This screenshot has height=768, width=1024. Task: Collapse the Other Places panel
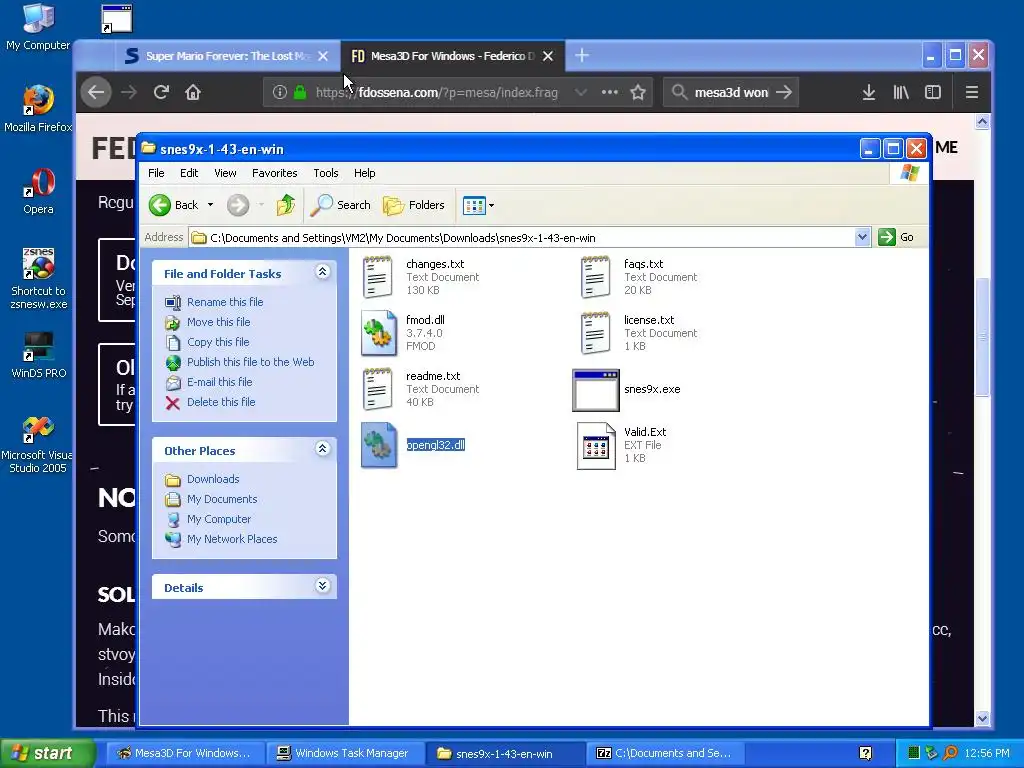tap(323, 449)
